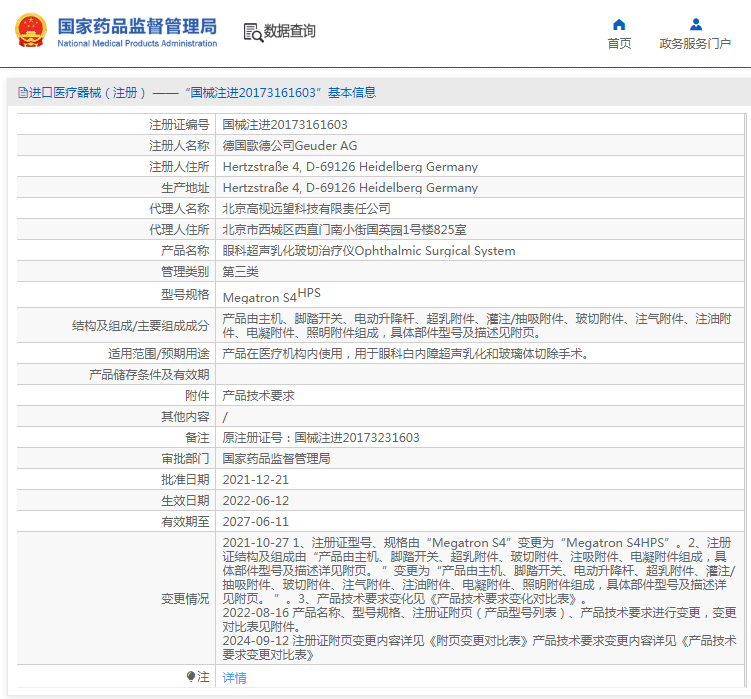The height and width of the screenshot is (699, 751).
Task: Click the 产品名称 label
Action: [185, 251]
